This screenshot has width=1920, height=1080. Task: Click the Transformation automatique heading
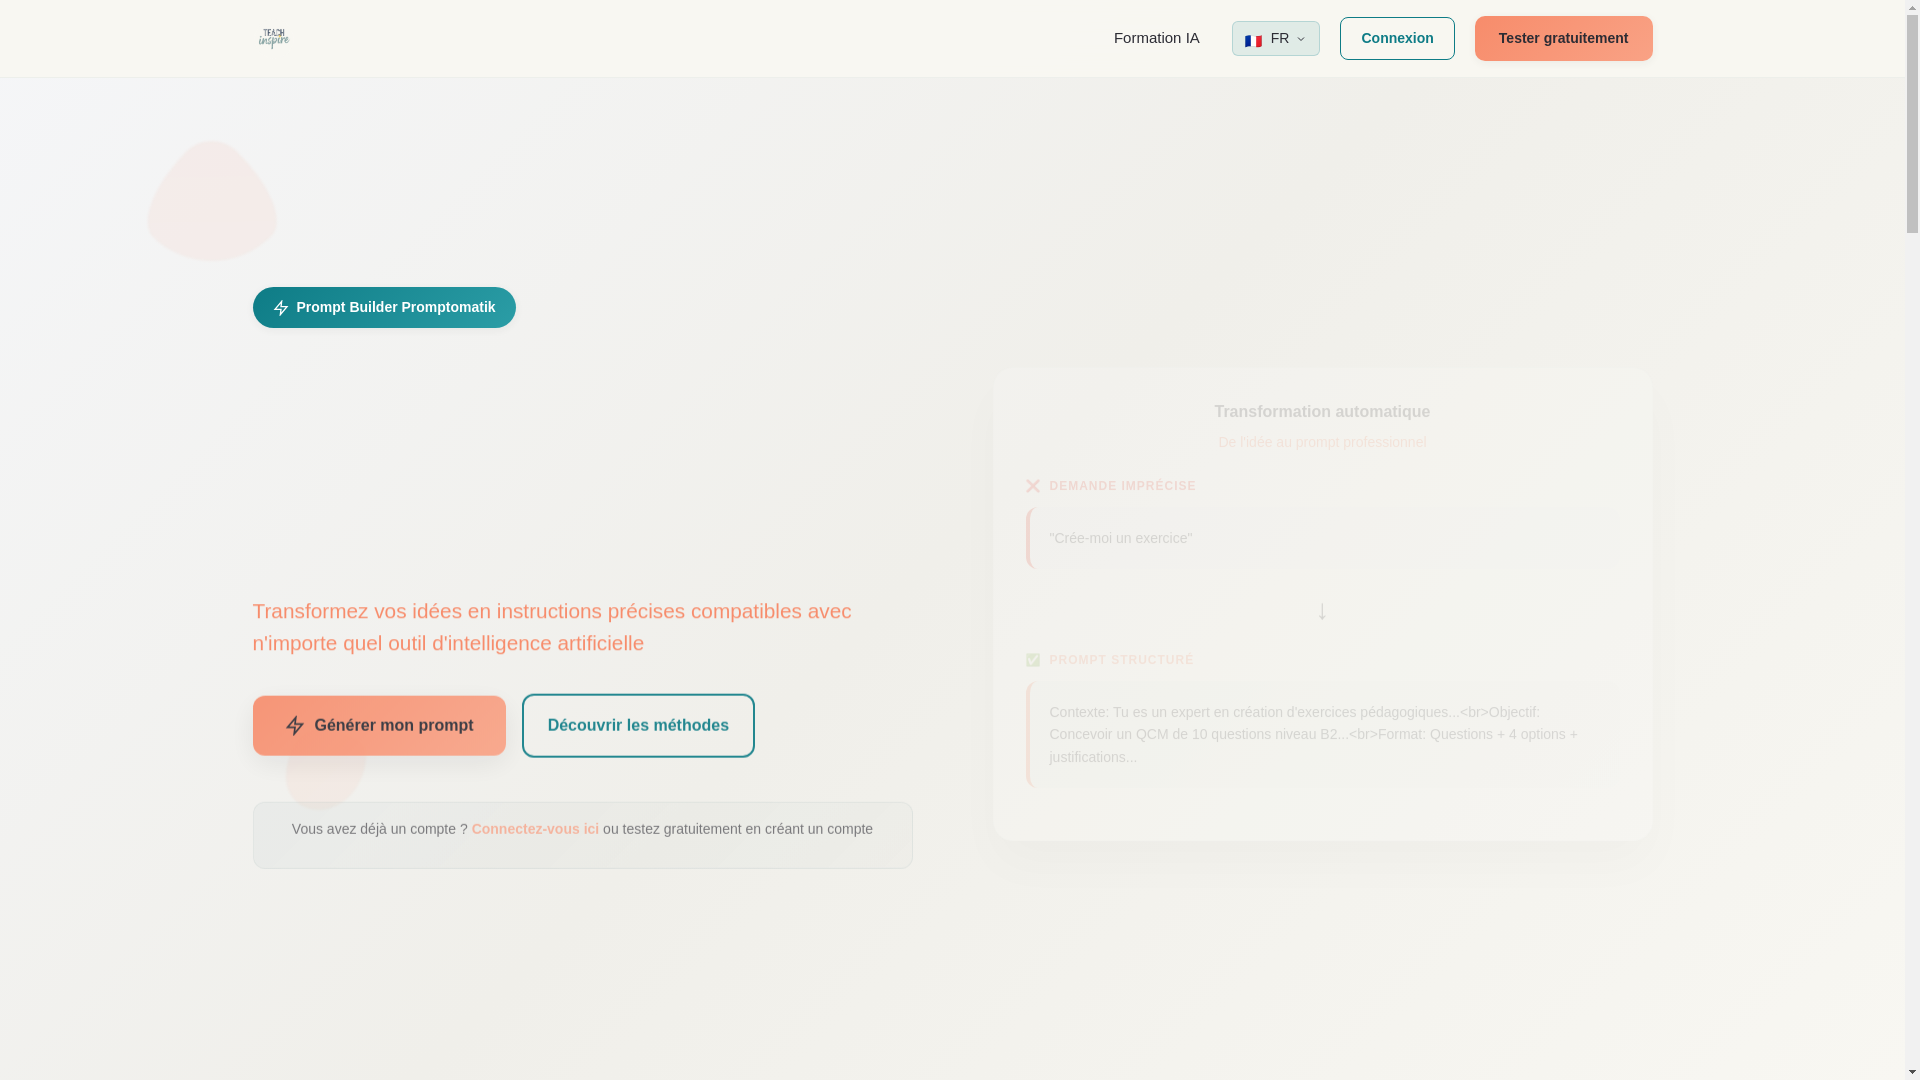click(1322, 412)
